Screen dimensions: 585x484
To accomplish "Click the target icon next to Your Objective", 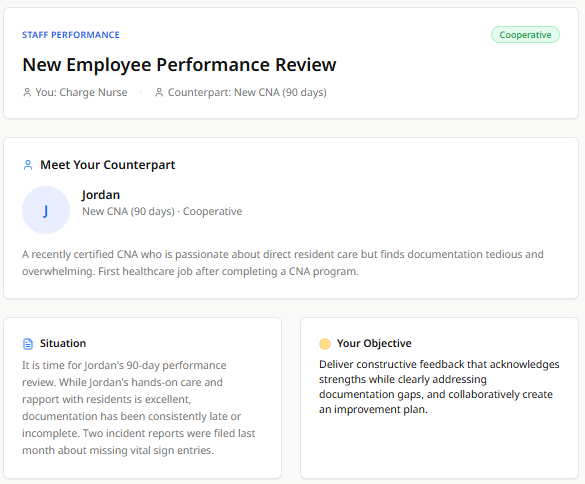I will (325, 344).
